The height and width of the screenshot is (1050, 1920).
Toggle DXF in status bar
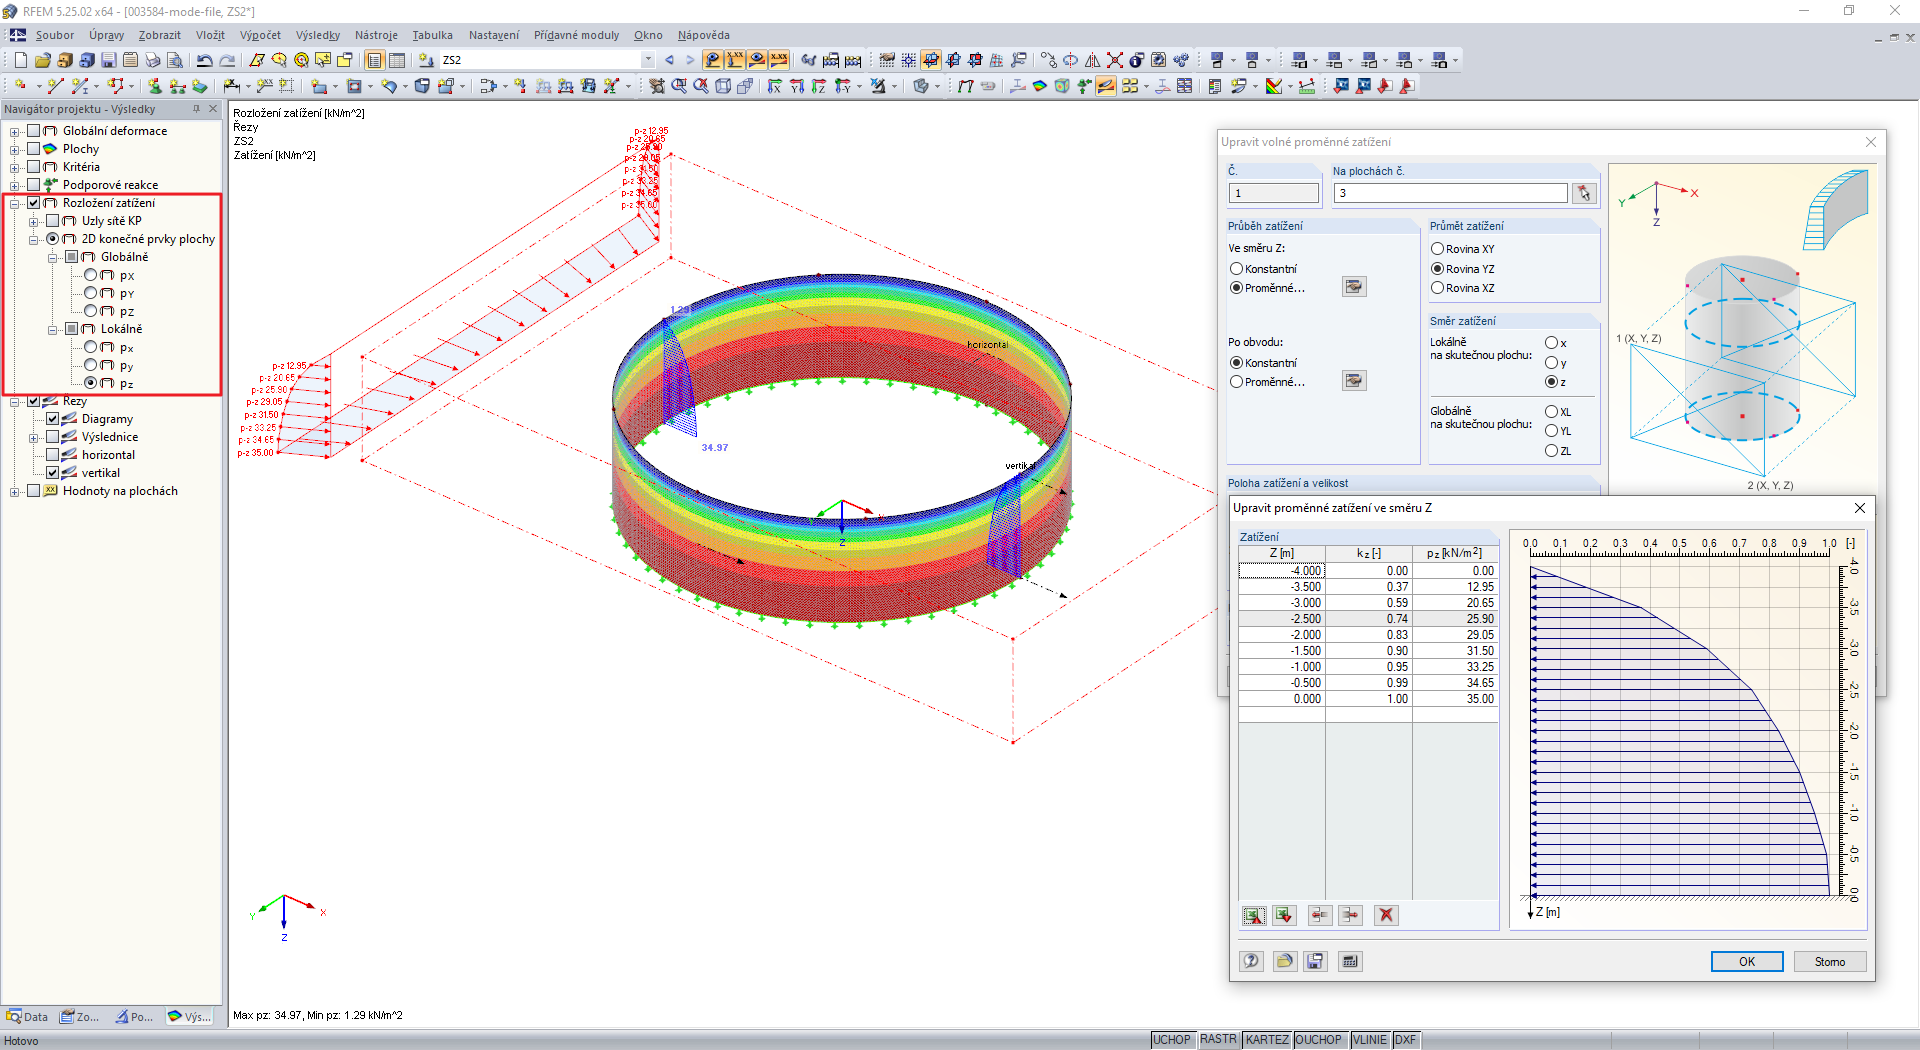[1405, 1040]
